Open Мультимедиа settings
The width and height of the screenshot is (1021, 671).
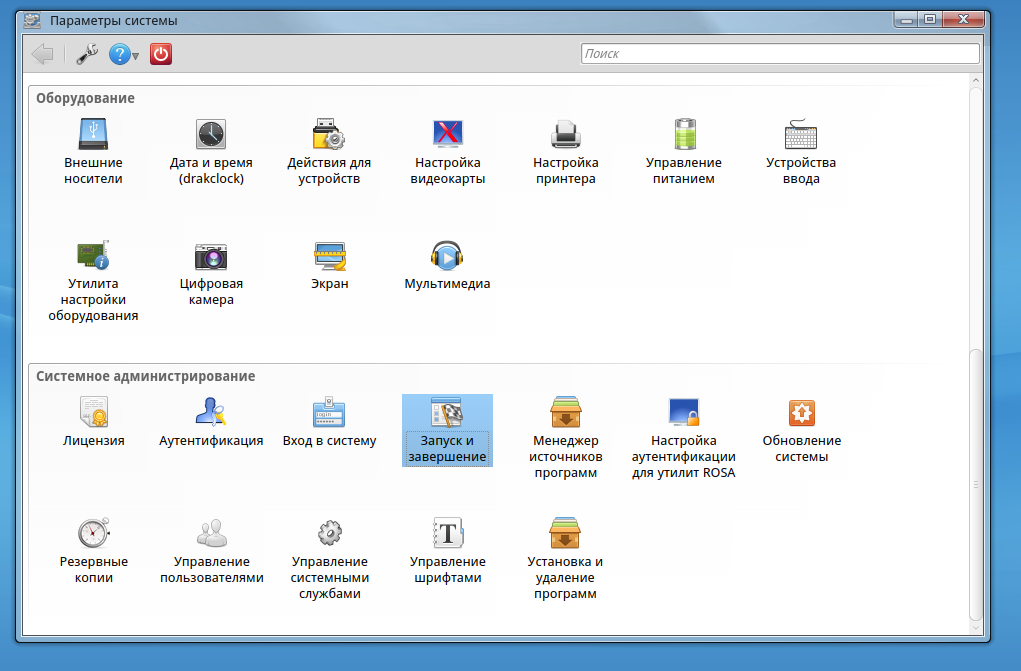[447, 268]
